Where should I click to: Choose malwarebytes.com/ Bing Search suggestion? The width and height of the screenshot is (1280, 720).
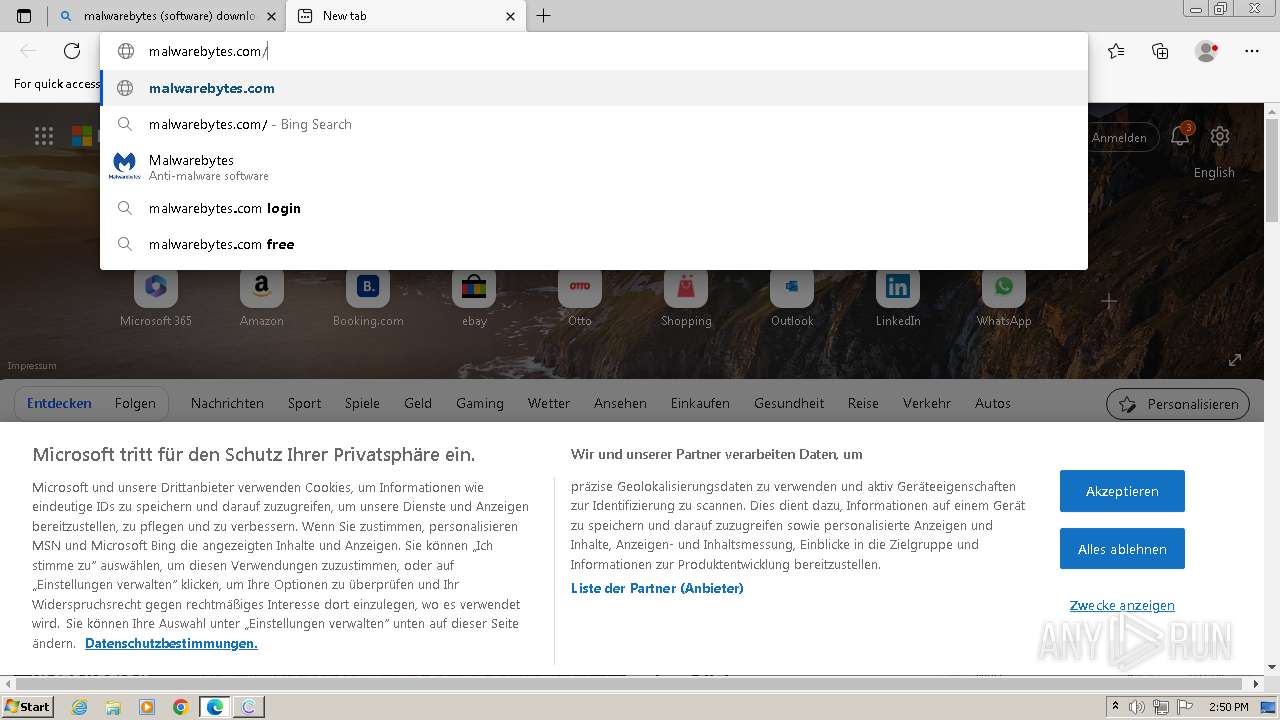pos(594,124)
